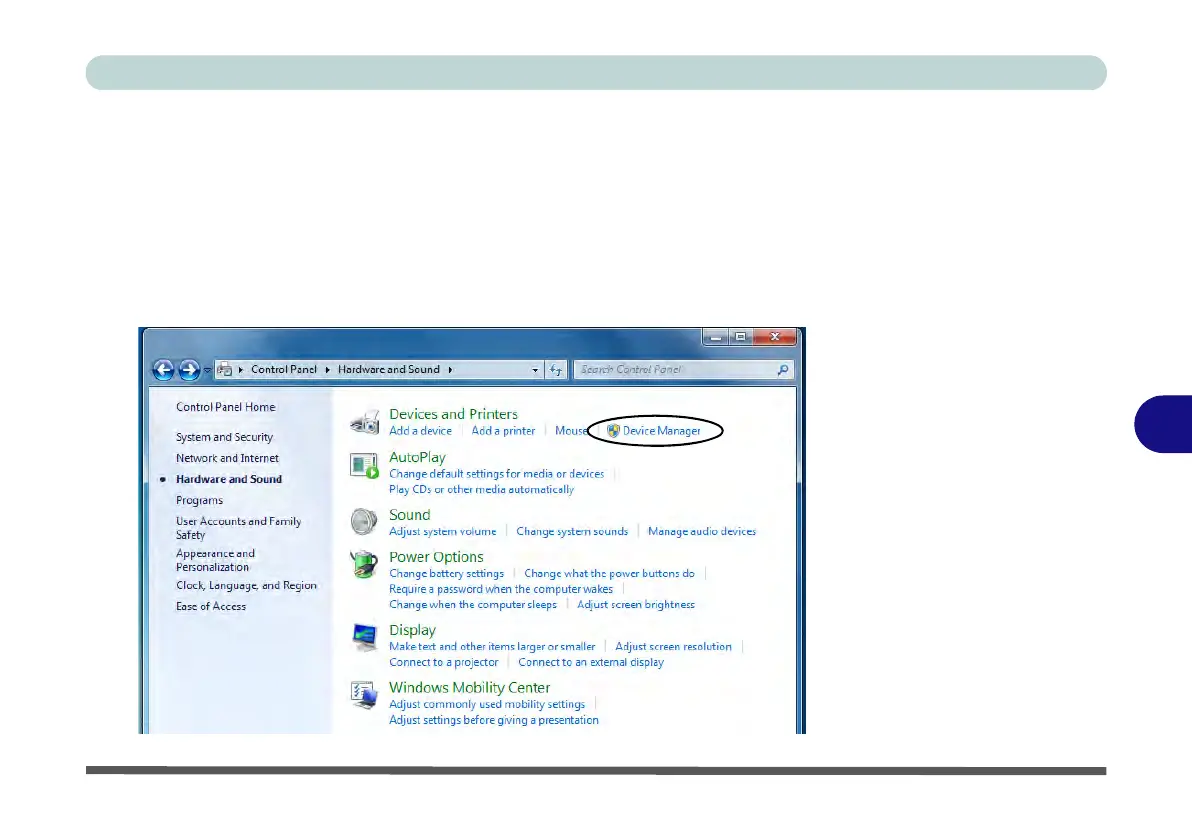Image resolution: width=1192 pixels, height=838 pixels.
Task: Close the Control Panel window
Action: 775,337
